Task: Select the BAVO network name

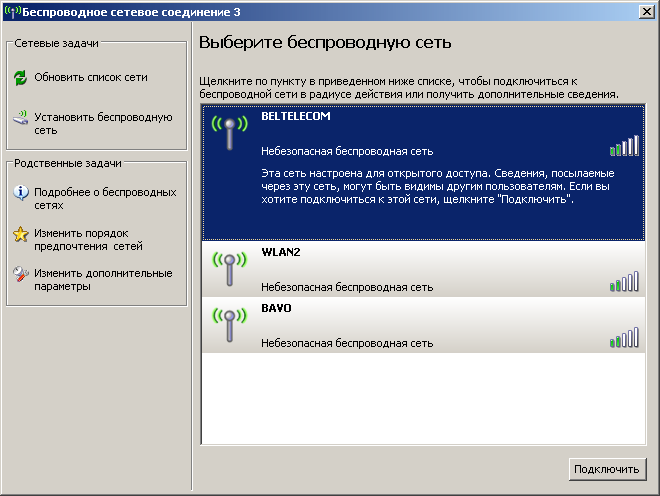Action: pos(276,308)
